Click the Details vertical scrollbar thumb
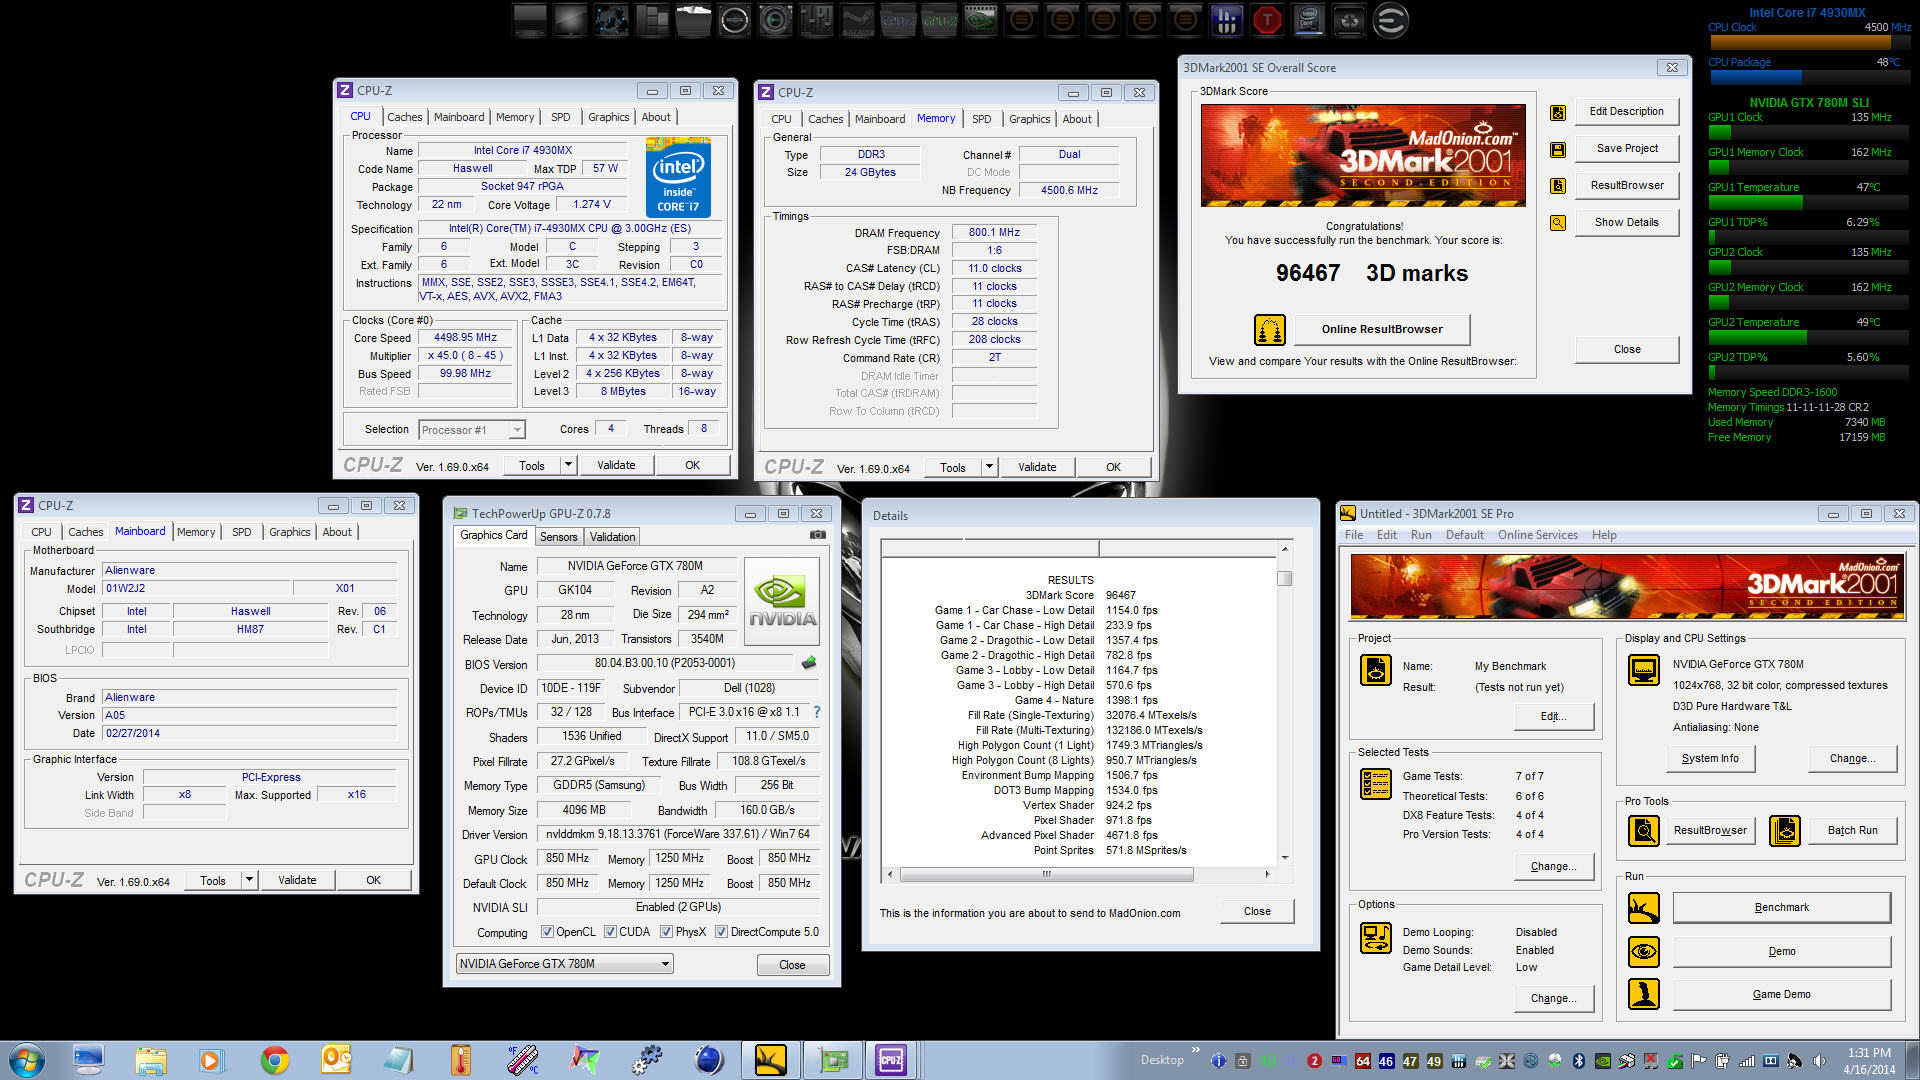1920x1080 pixels. (x=1285, y=578)
